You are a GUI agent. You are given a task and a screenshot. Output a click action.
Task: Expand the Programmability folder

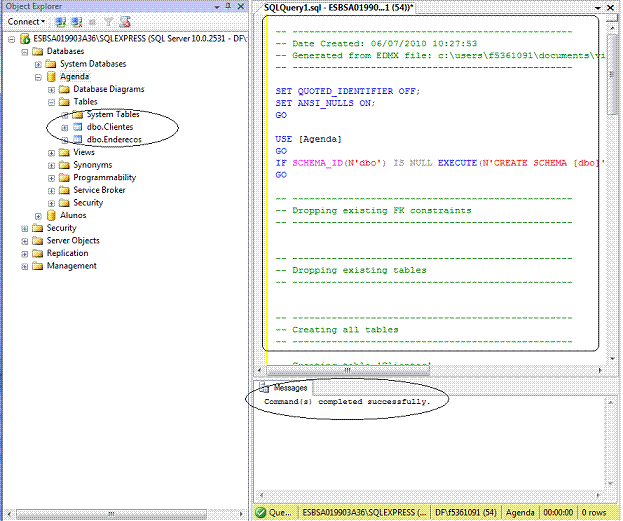pyautogui.click(x=51, y=178)
